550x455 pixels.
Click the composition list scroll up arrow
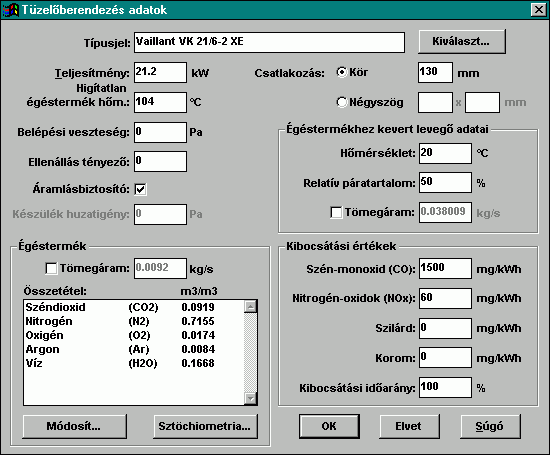tap(250, 307)
